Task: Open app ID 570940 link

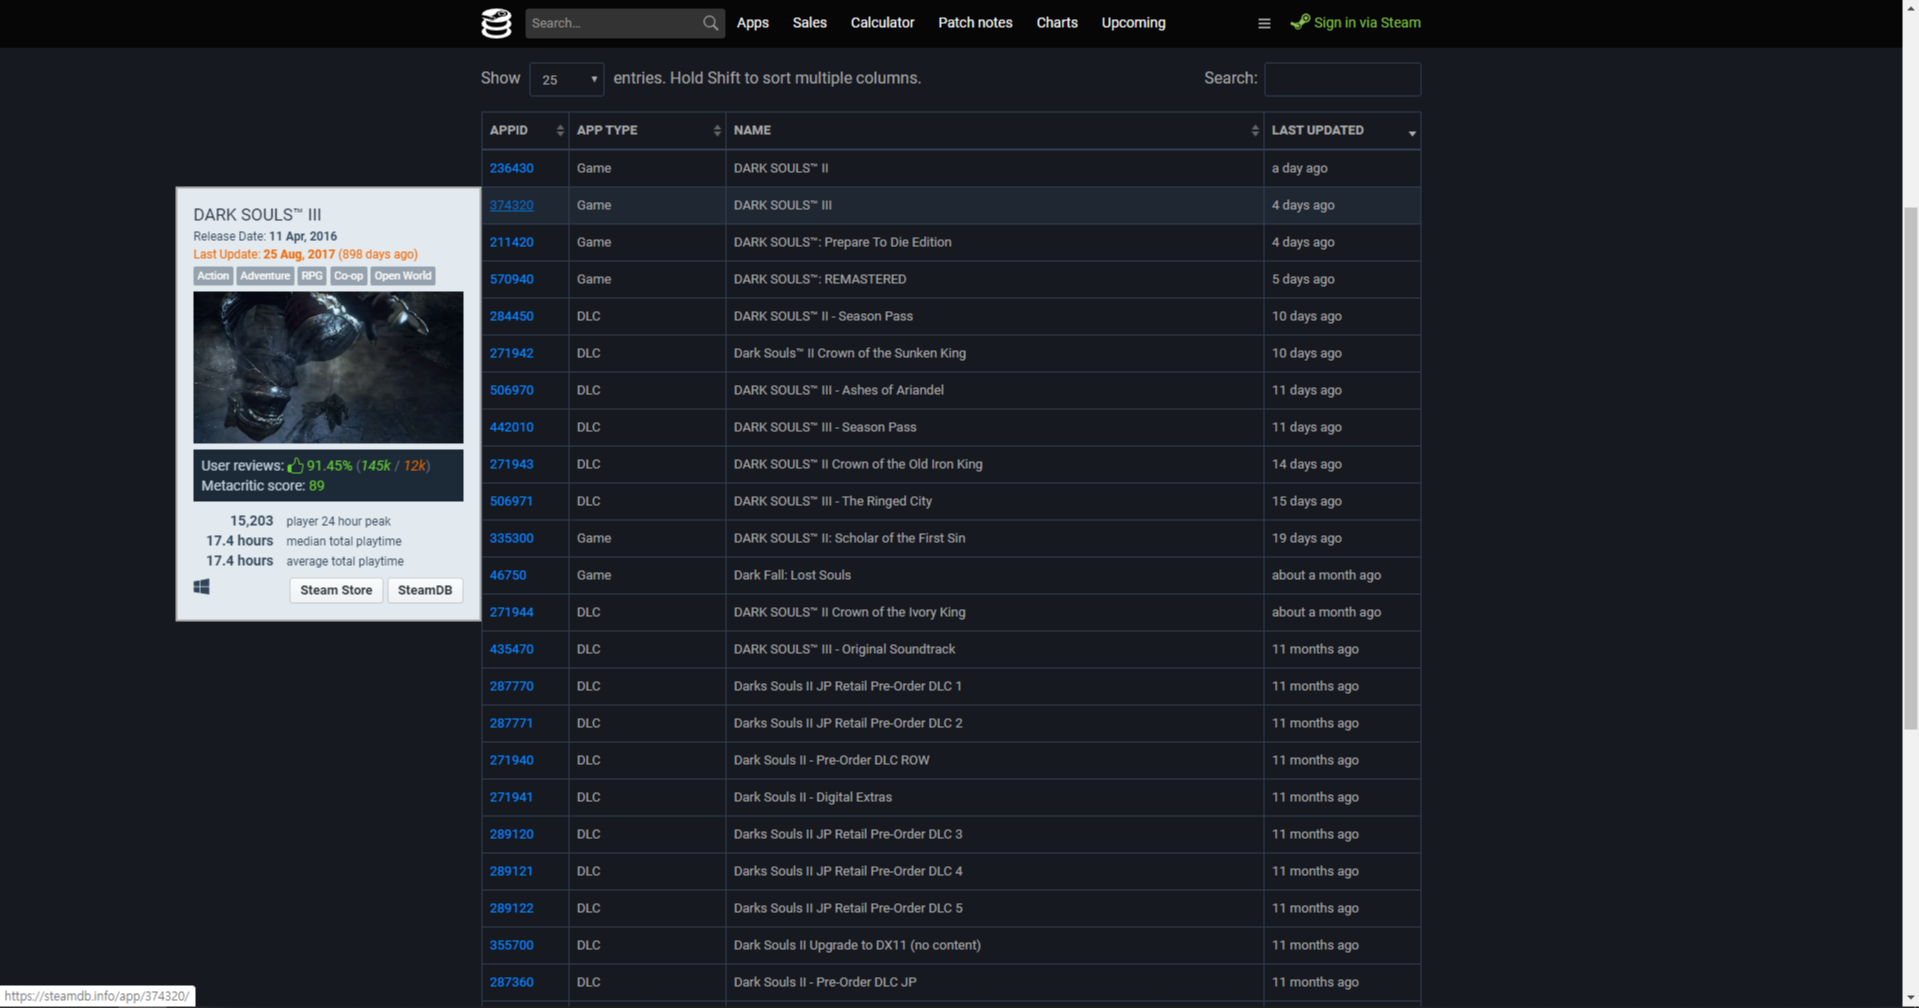Action: (511, 279)
